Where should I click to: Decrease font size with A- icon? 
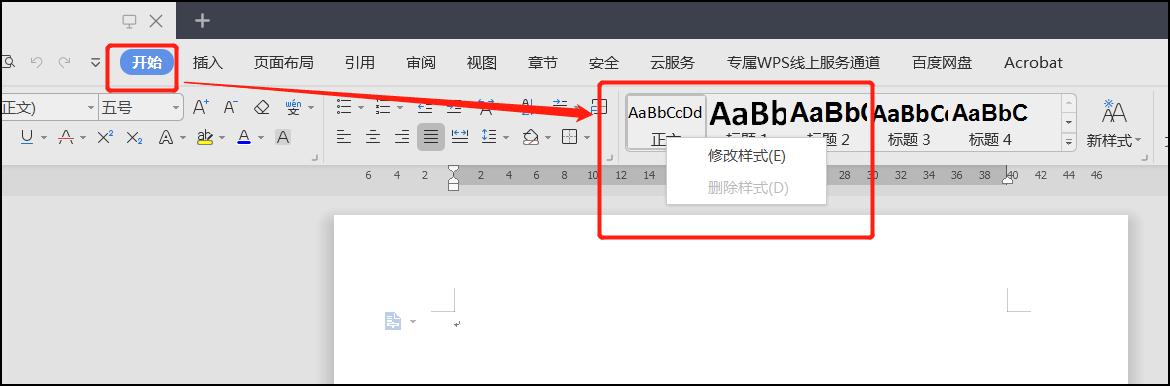tap(231, 108)
